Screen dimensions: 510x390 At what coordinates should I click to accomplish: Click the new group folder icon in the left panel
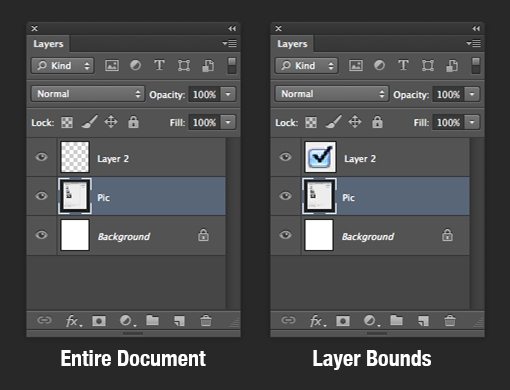[x=152, y=320]
